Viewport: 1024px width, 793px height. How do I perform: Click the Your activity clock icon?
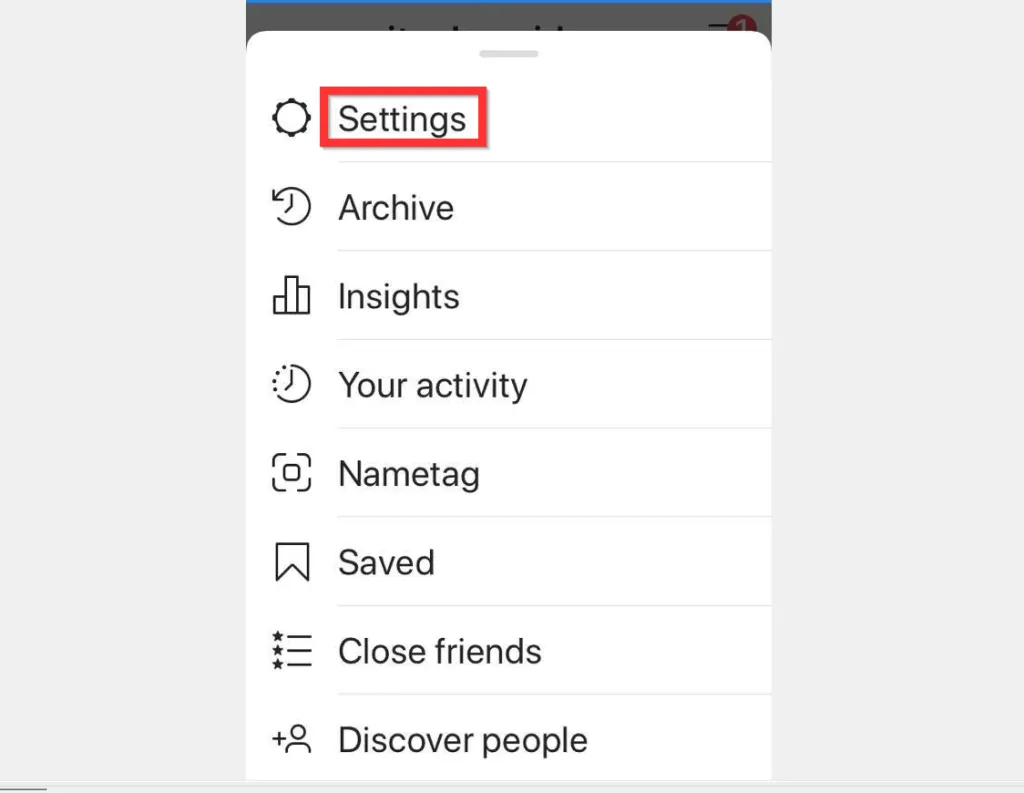pos(291,385)
